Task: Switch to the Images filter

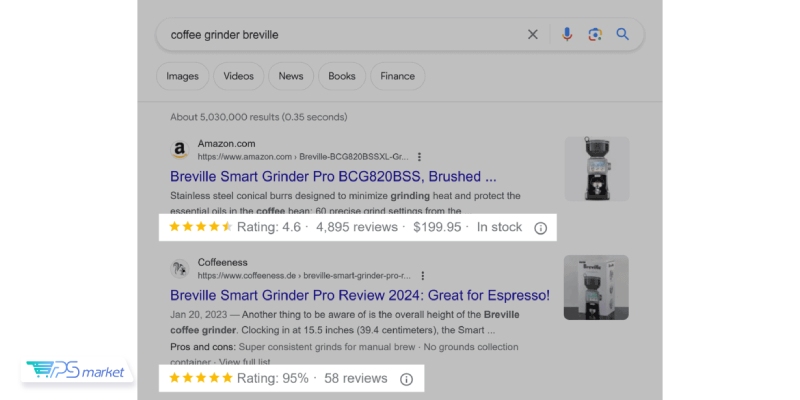Action: coord(182,76)
